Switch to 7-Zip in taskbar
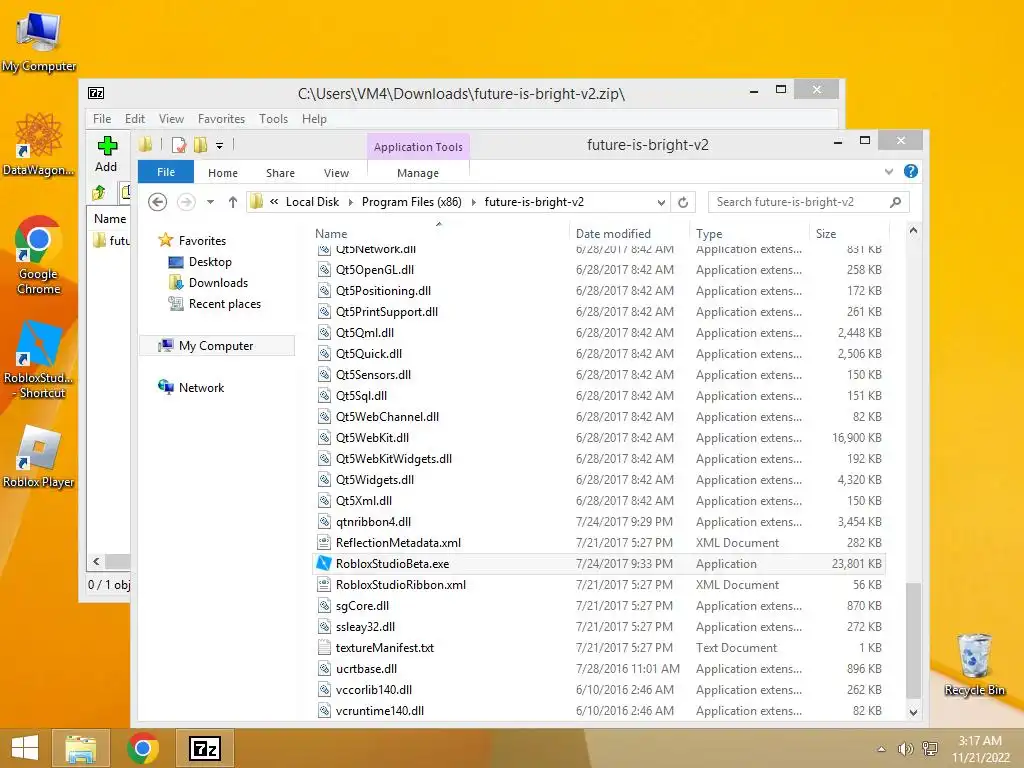 click(x=204, y=748)
